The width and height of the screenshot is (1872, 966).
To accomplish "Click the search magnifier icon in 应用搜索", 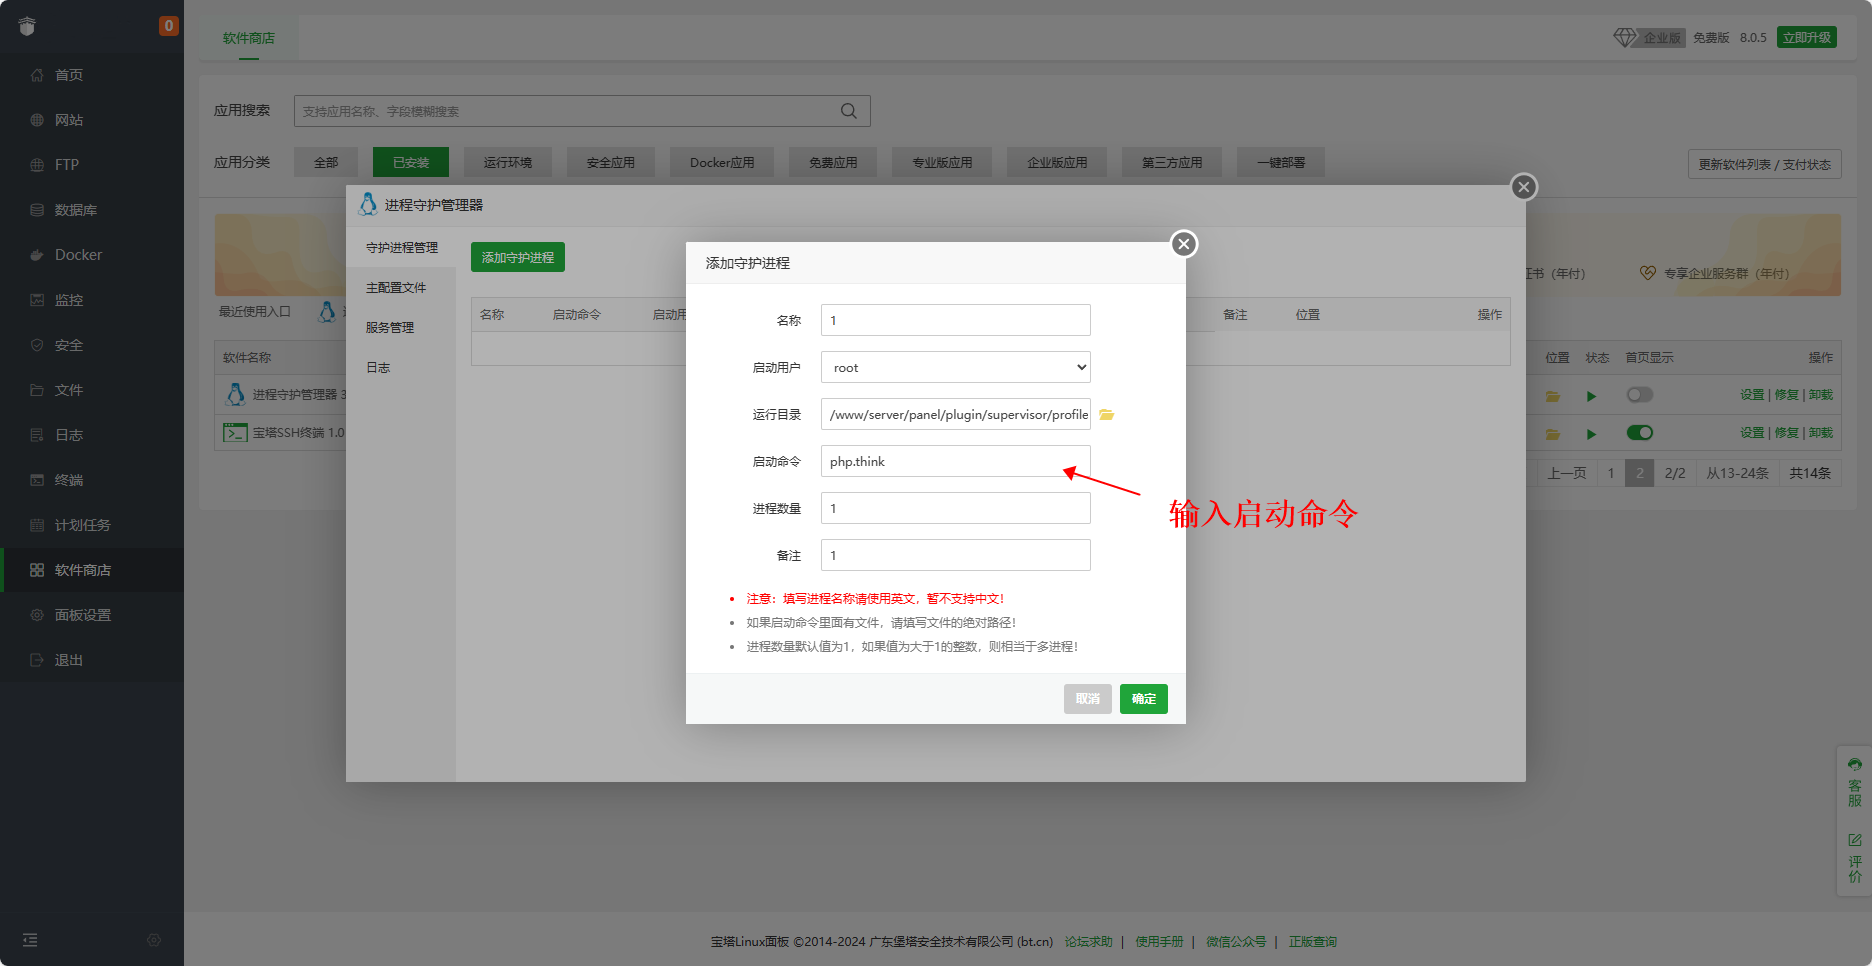I will point(849,111).
